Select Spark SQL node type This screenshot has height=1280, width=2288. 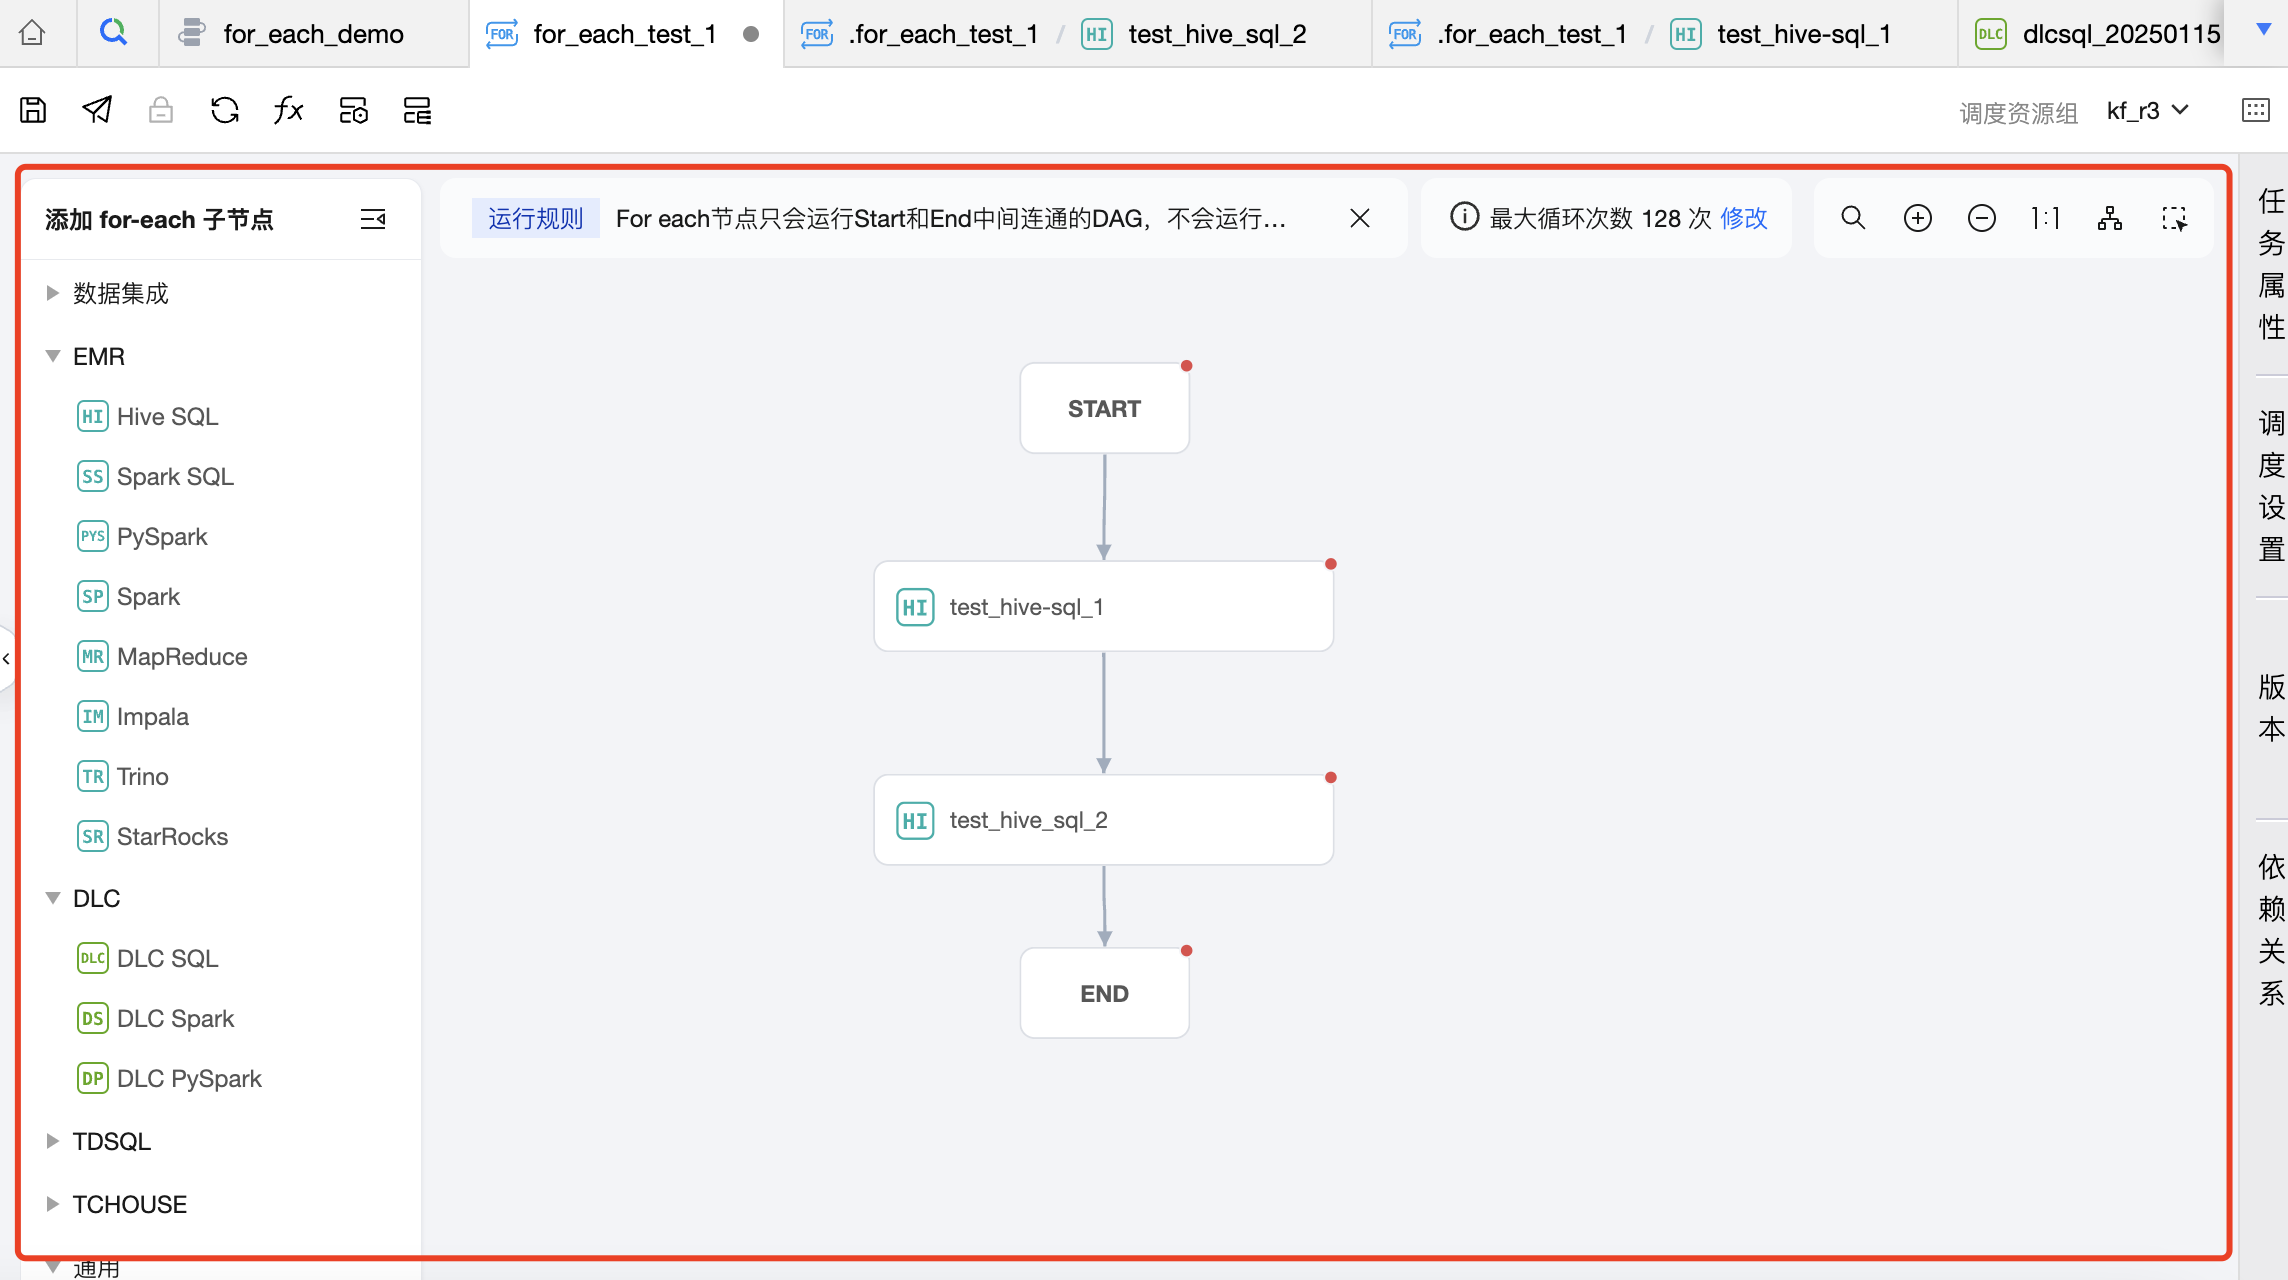point(174,476)
